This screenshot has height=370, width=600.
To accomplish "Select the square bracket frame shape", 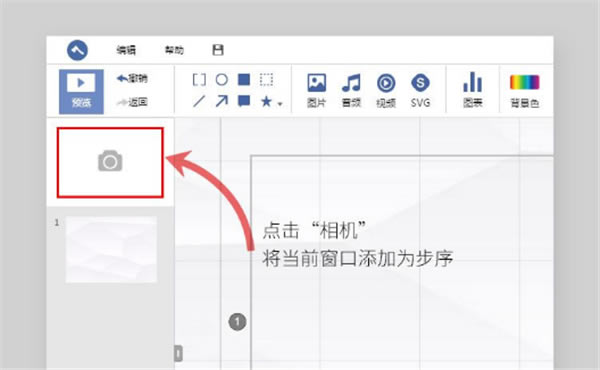I will click(199, 80).
